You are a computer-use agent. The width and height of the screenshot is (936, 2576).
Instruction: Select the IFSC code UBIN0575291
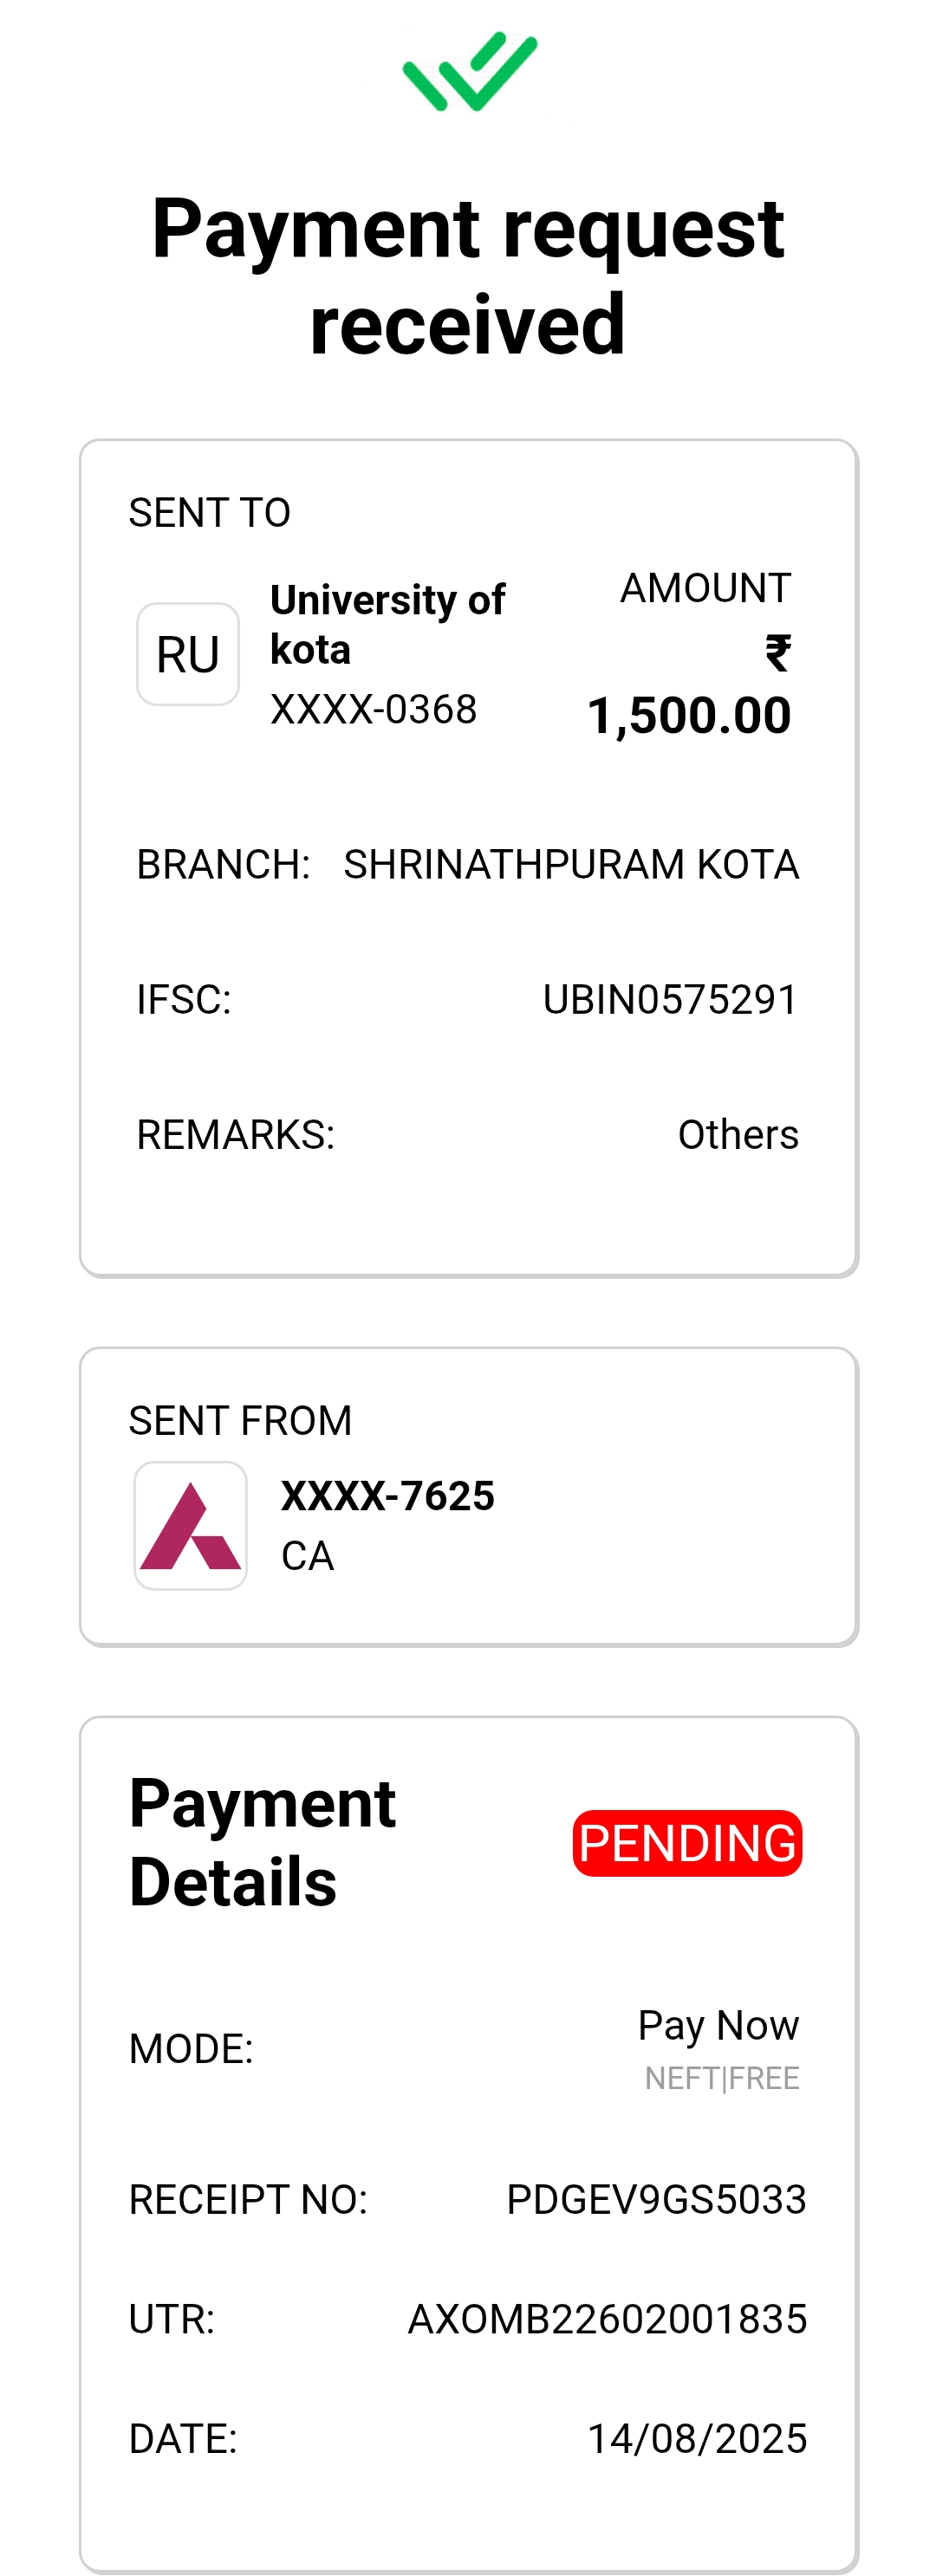tap(670, 999)
